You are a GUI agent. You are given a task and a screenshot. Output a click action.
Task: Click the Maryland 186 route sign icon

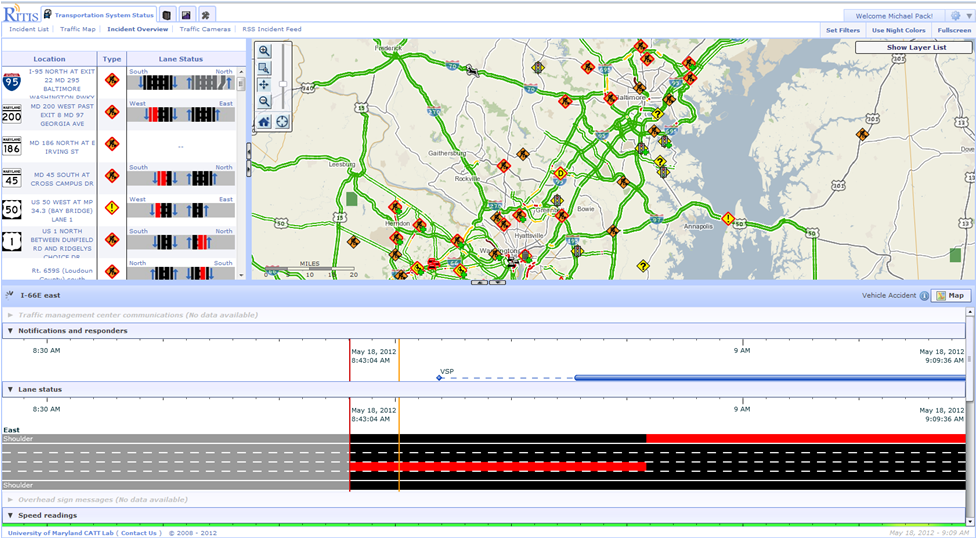(11, 146)
